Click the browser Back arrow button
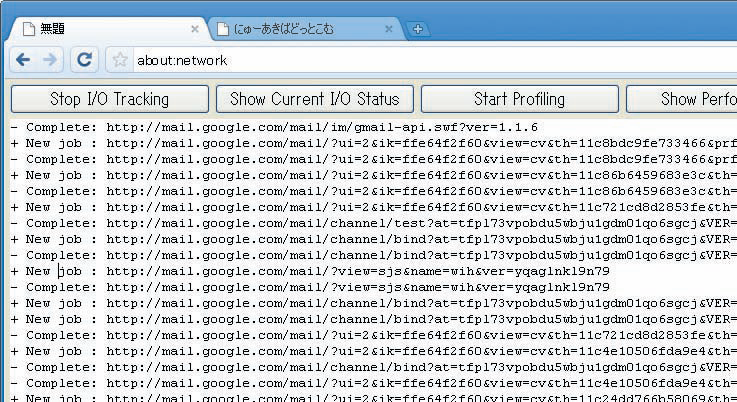 click(23, 60)
